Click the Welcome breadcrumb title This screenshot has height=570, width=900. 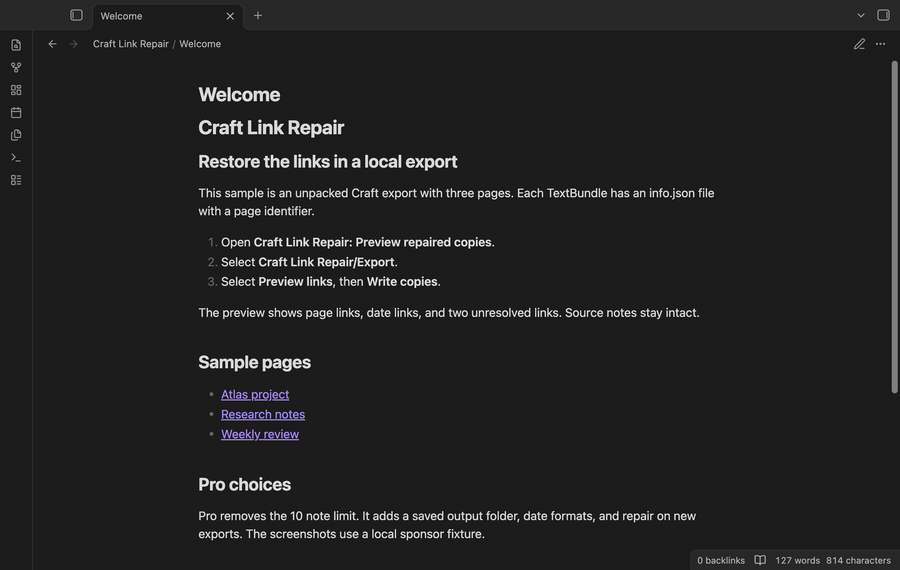click(x=200, y=44)
